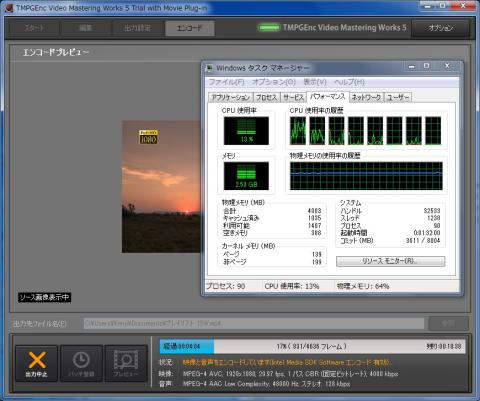Click the sunset preview image
The height and width of the screenshot is (401, 480).
coord(161,187)
